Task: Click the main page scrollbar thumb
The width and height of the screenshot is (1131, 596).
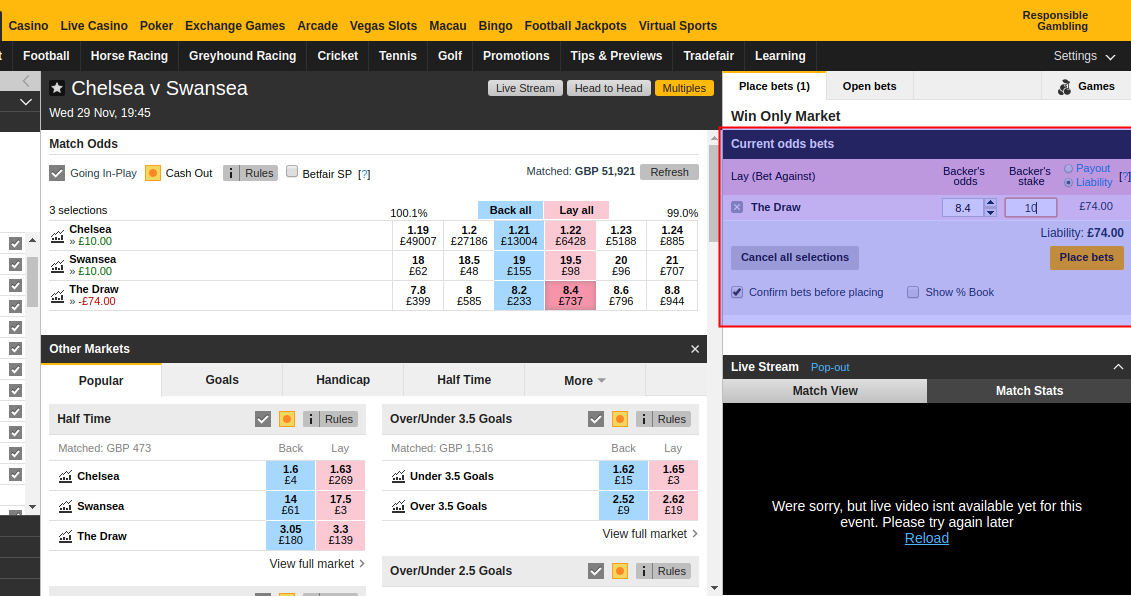Action: [x=714, y=195]
